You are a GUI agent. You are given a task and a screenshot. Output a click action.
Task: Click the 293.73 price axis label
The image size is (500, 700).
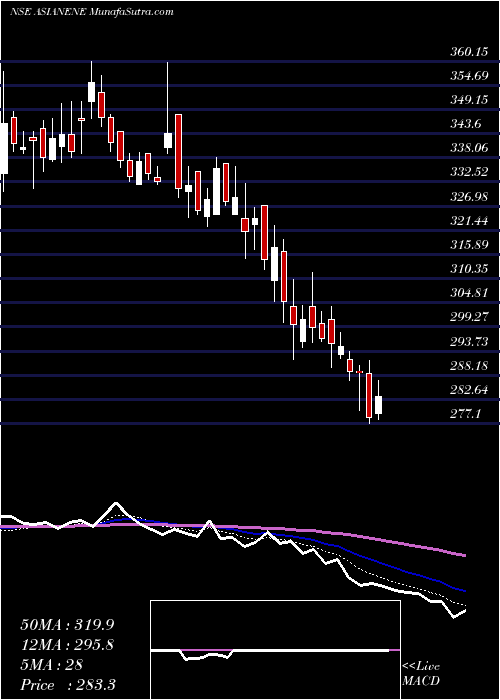(x=468, y=341)
